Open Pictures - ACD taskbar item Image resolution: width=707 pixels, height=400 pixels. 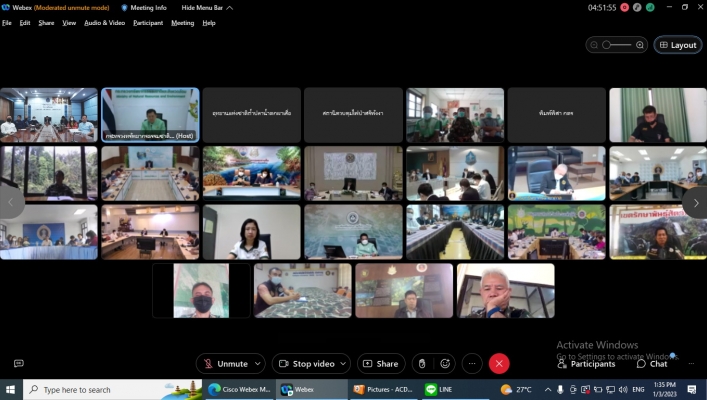(384, 390)
